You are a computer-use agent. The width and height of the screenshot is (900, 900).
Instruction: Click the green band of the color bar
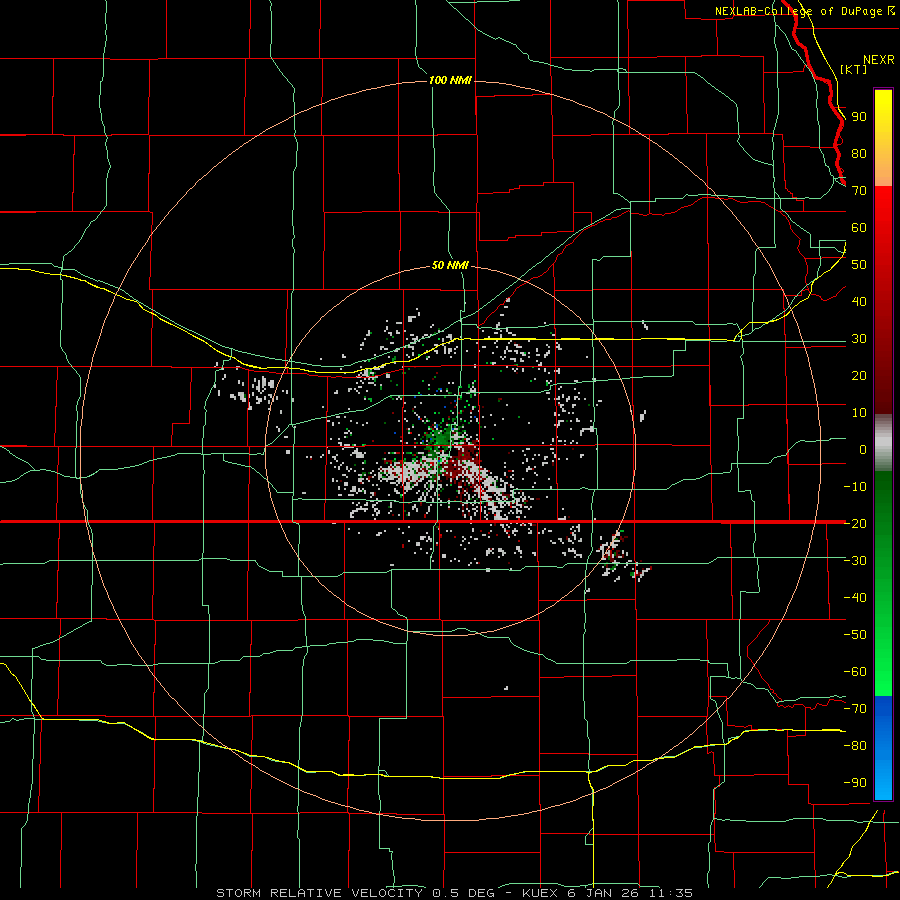pos(883,584)
